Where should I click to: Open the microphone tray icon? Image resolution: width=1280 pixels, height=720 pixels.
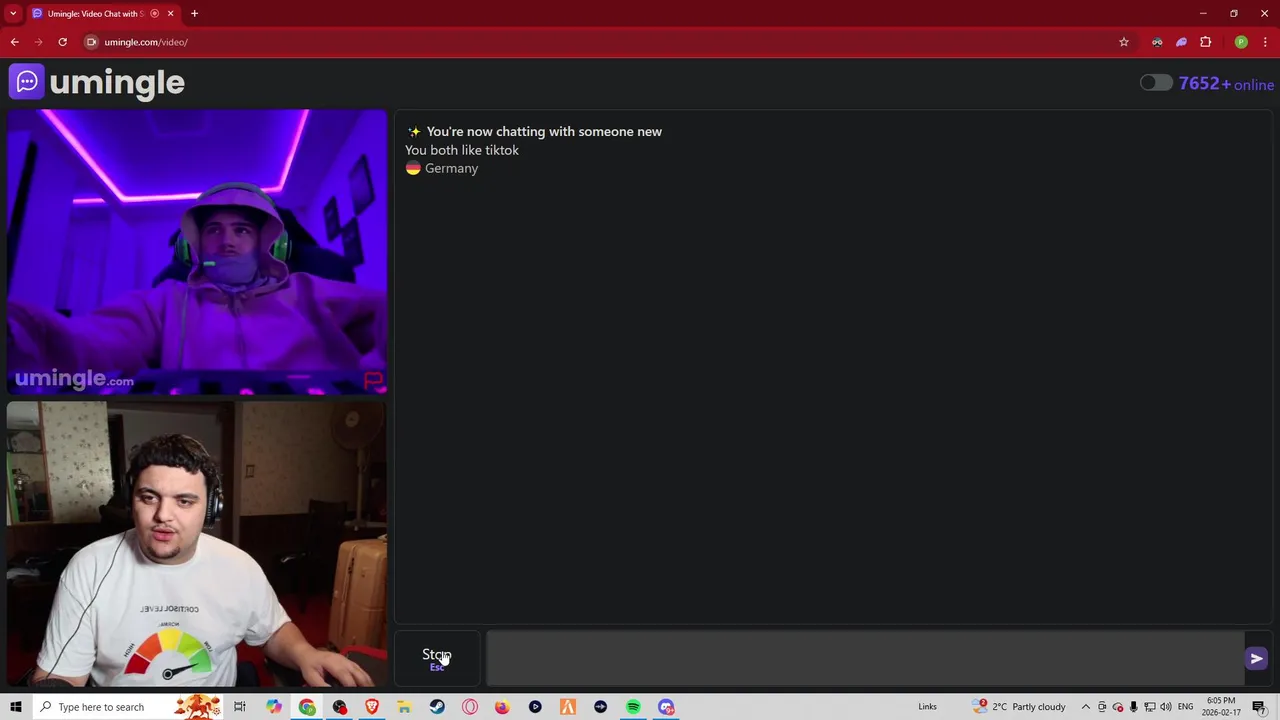pyautogui.click(x=1133, y=707)
